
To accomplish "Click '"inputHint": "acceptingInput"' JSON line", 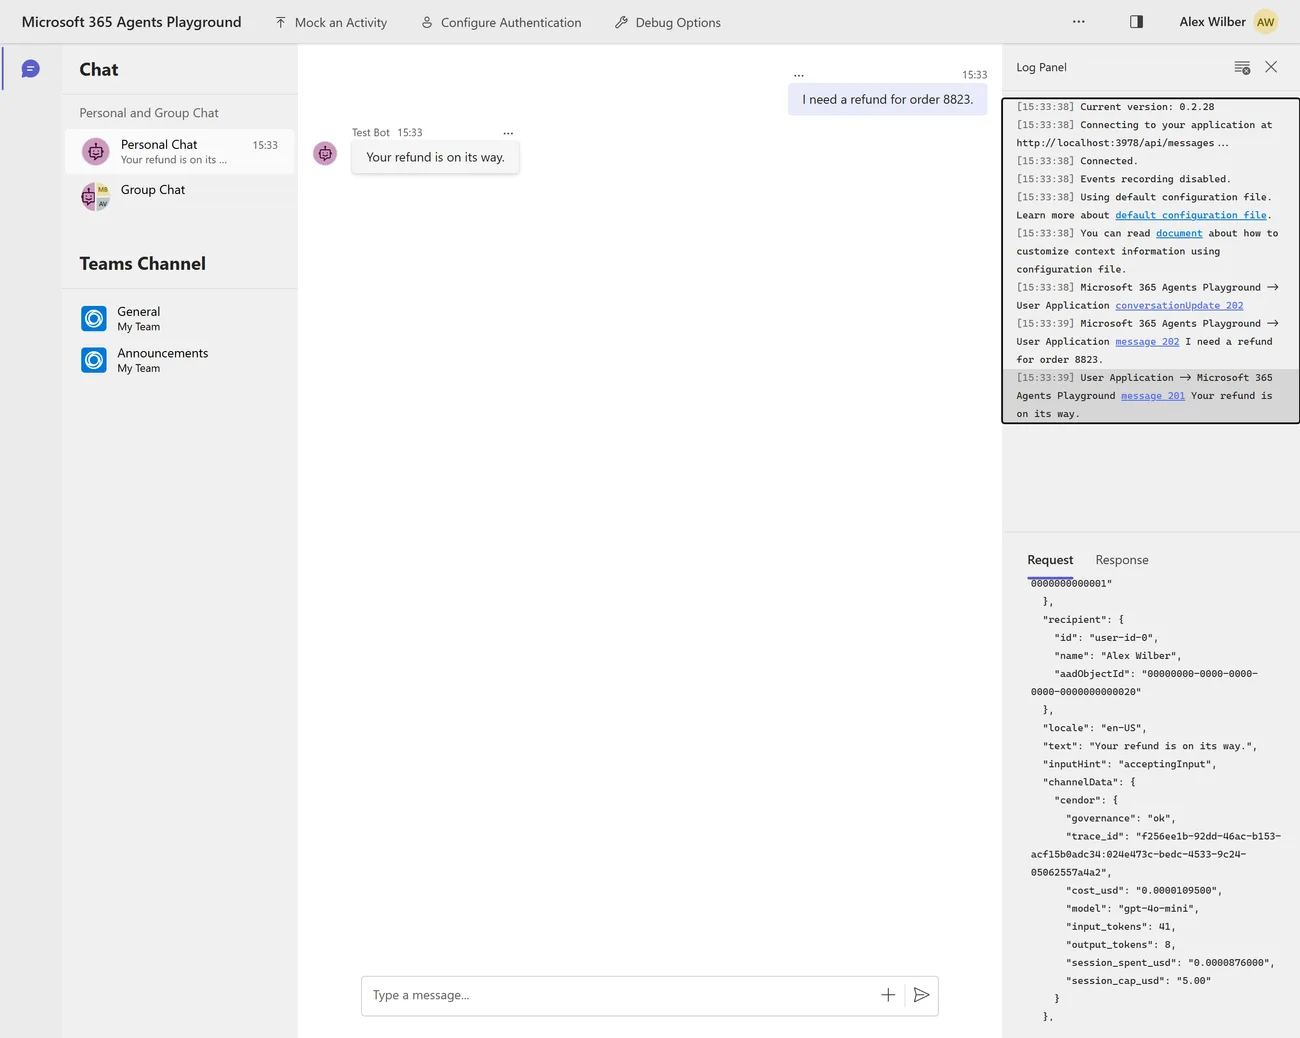I will [x=1130, y=764].
